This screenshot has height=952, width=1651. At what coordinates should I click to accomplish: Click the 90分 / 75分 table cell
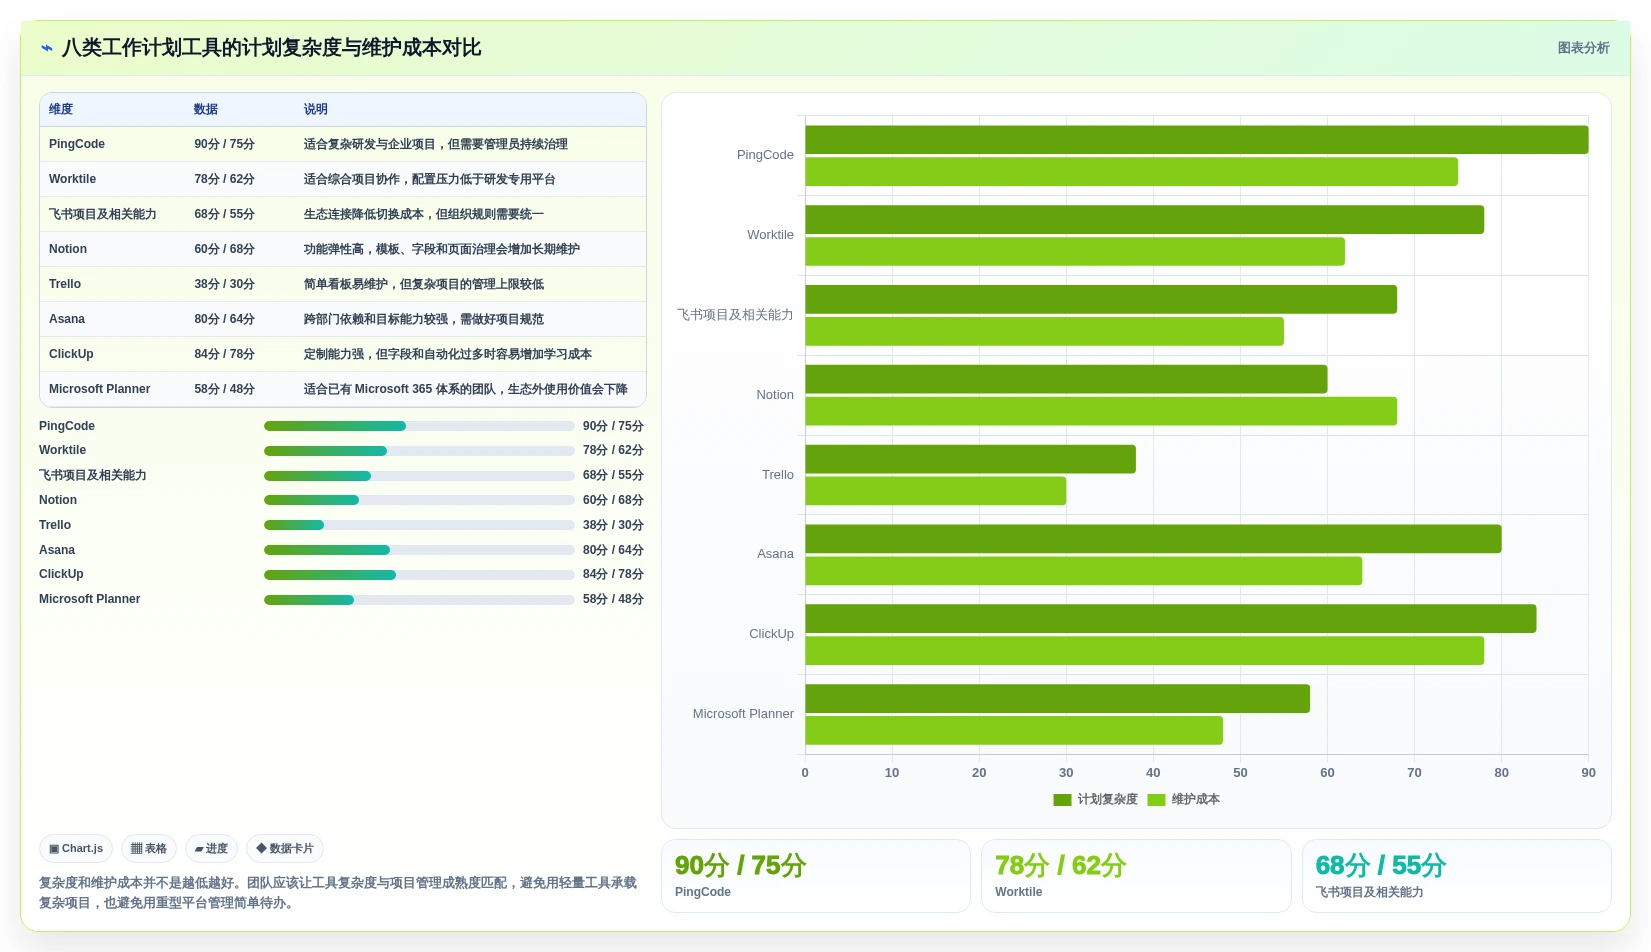225,144
